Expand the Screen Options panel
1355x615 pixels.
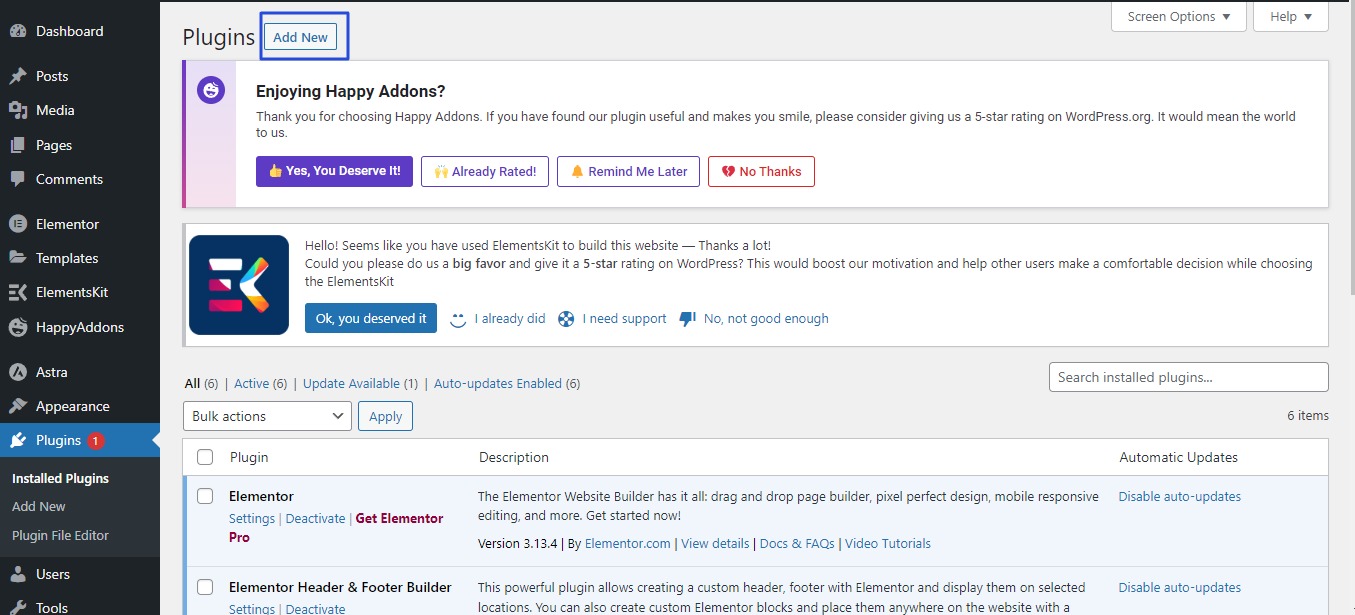click(x=1179, y=17)
